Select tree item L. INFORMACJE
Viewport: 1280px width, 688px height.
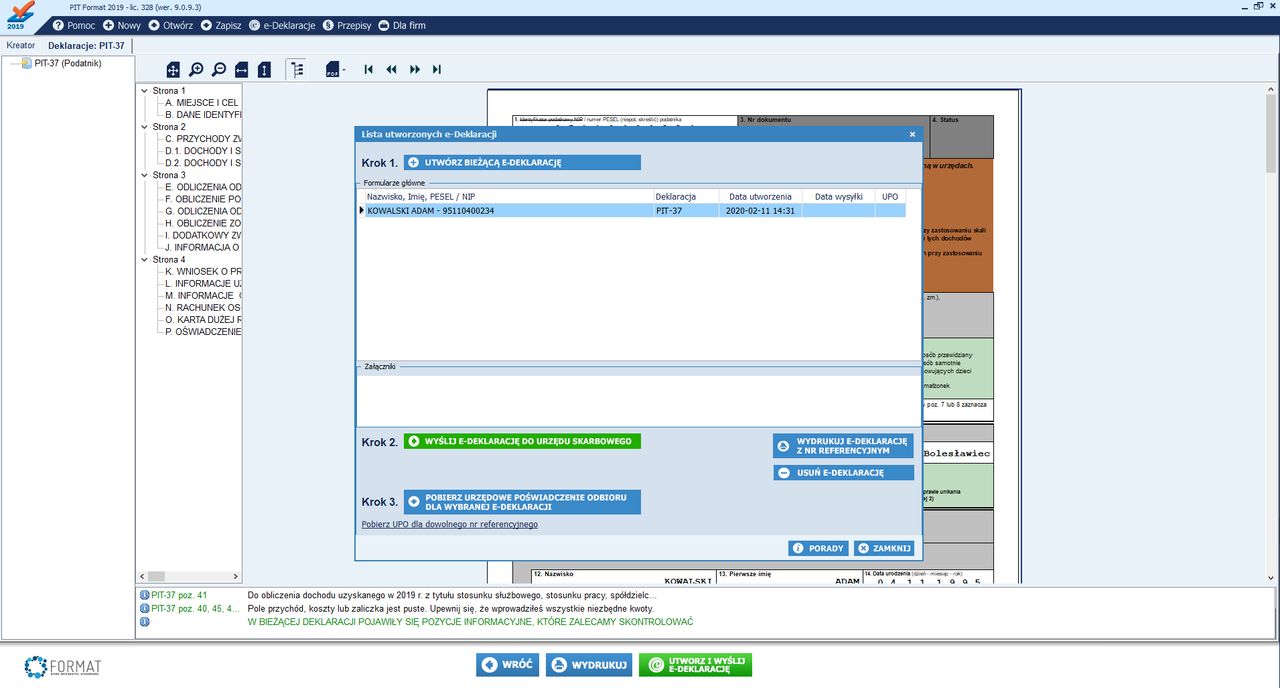click(x=203, y=283)
